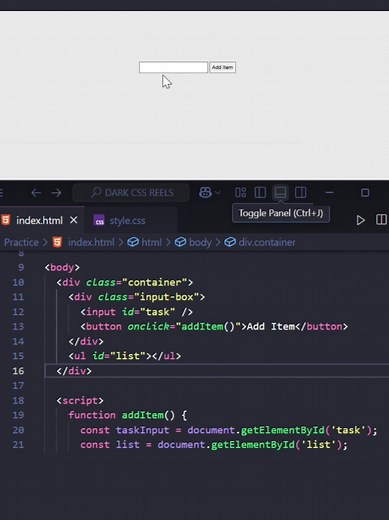Open the DARK CSS REELS search box
The image size is (389, 520).
click(131, 193)
